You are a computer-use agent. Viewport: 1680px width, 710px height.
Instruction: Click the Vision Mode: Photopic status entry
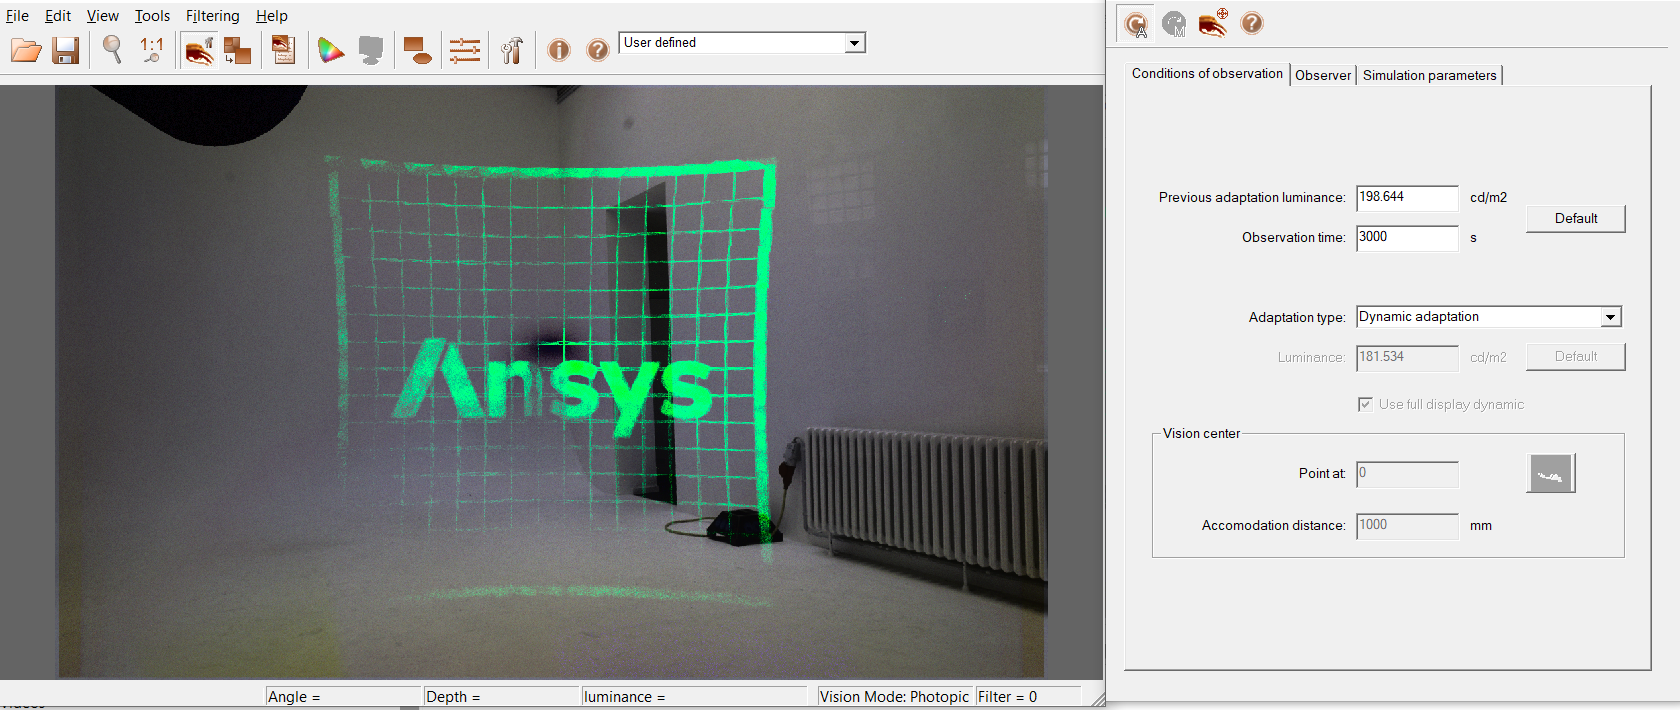pos(895,697)
